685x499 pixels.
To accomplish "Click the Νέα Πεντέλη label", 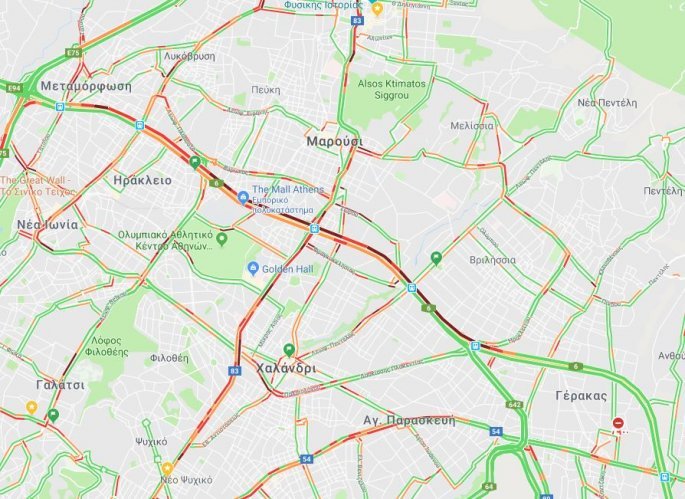I will tap(607, 103).
